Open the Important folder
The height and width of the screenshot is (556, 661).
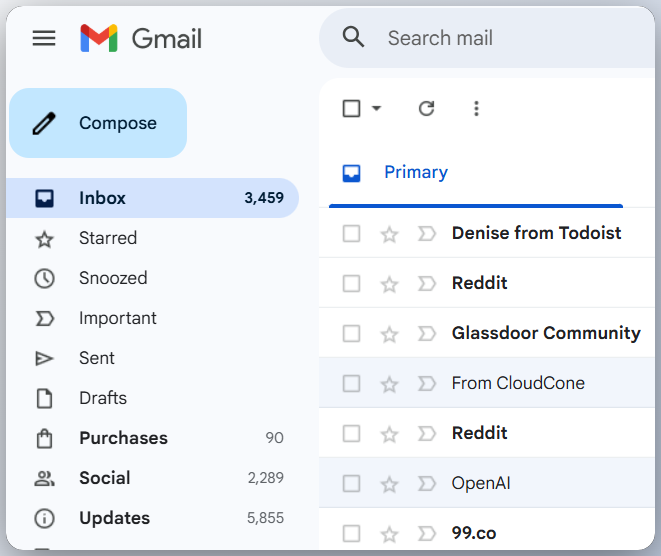[x=152, y=318]
